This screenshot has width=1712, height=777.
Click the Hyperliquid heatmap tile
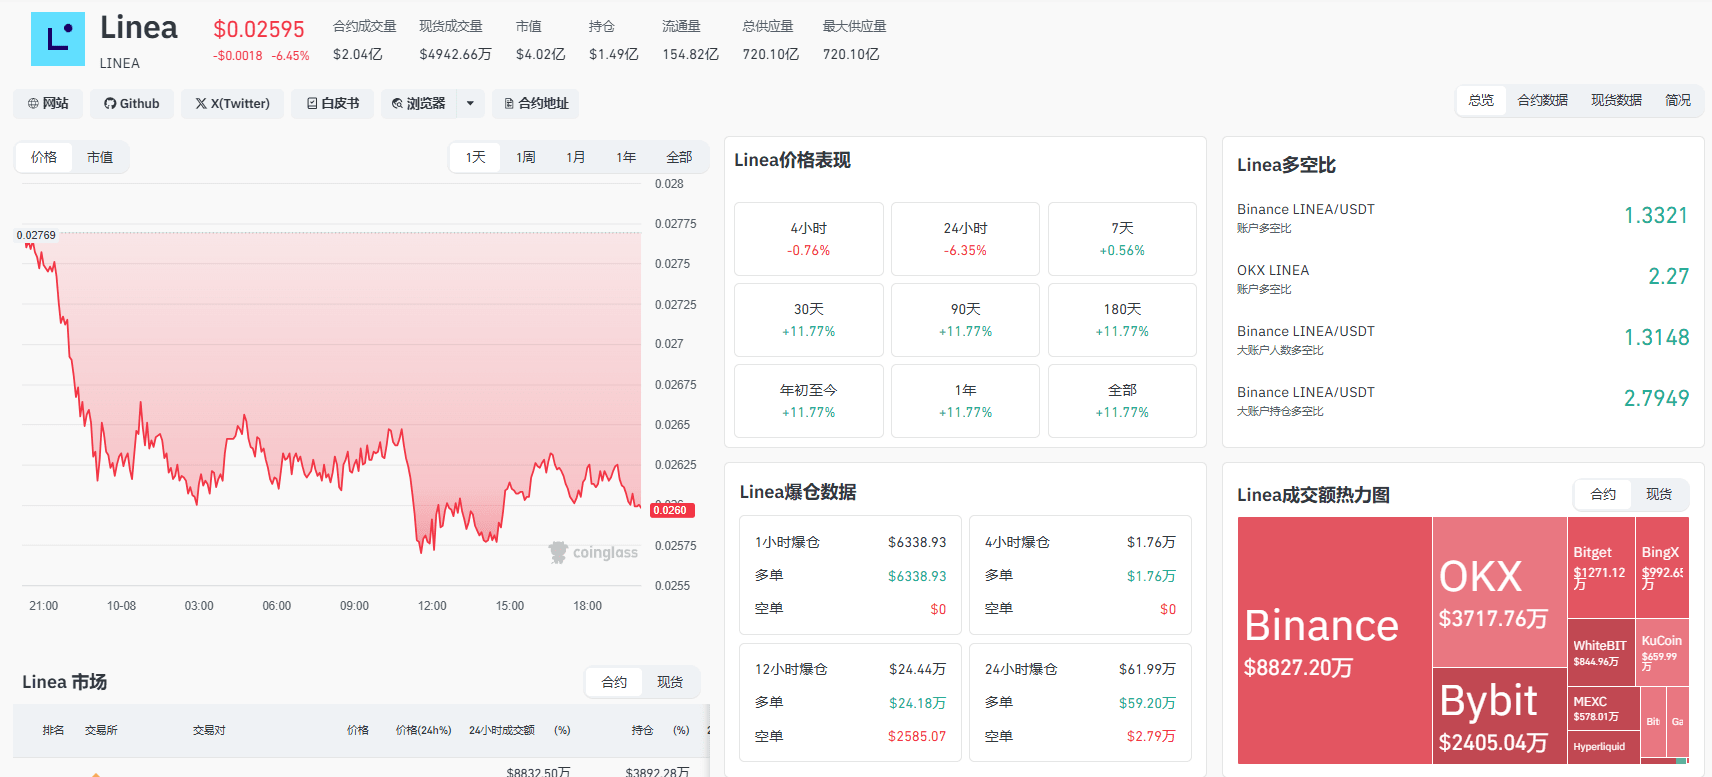pos(1604,747)
